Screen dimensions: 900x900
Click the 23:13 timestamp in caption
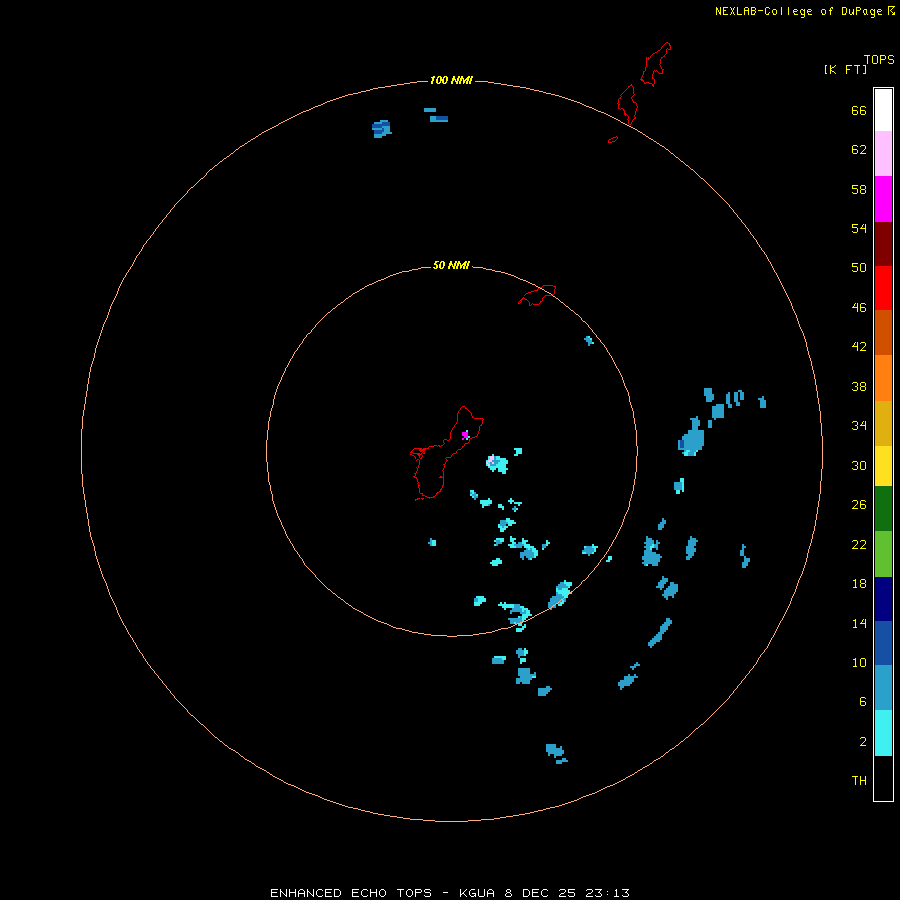click(x=607, y=893)
